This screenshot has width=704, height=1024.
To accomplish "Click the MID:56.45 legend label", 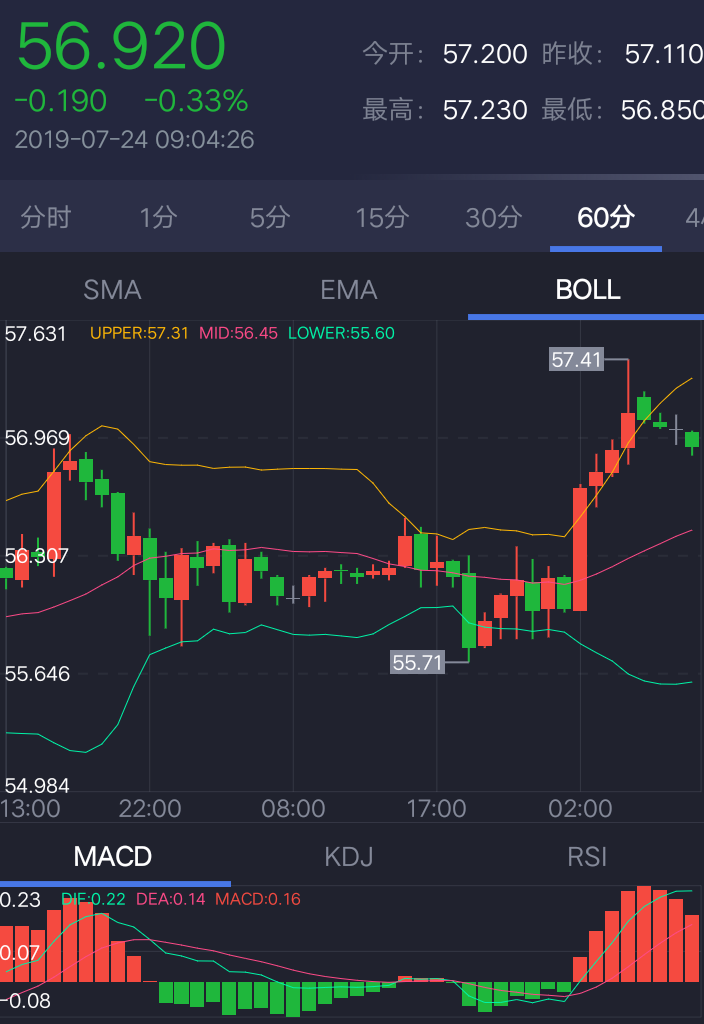I will click(238, 333).
